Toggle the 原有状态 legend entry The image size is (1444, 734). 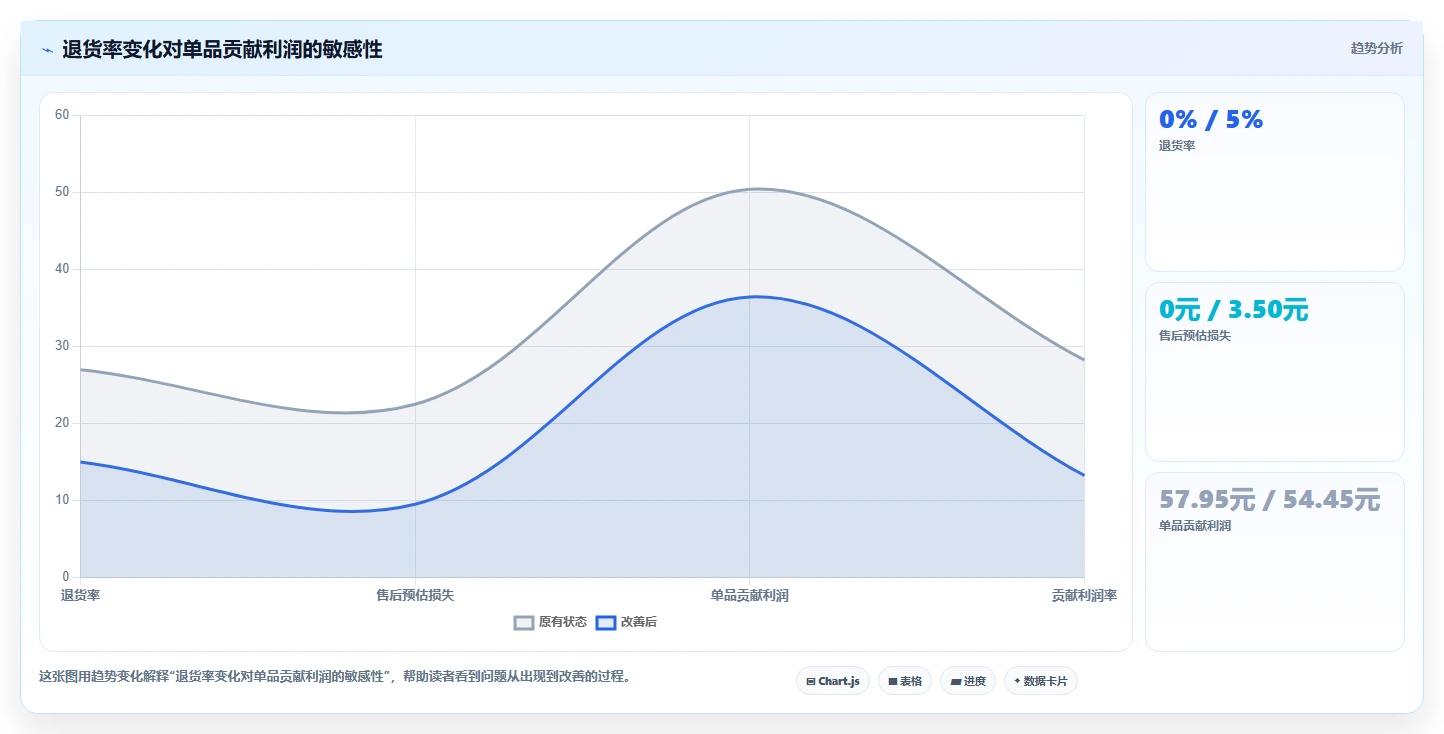pos(551,622)
